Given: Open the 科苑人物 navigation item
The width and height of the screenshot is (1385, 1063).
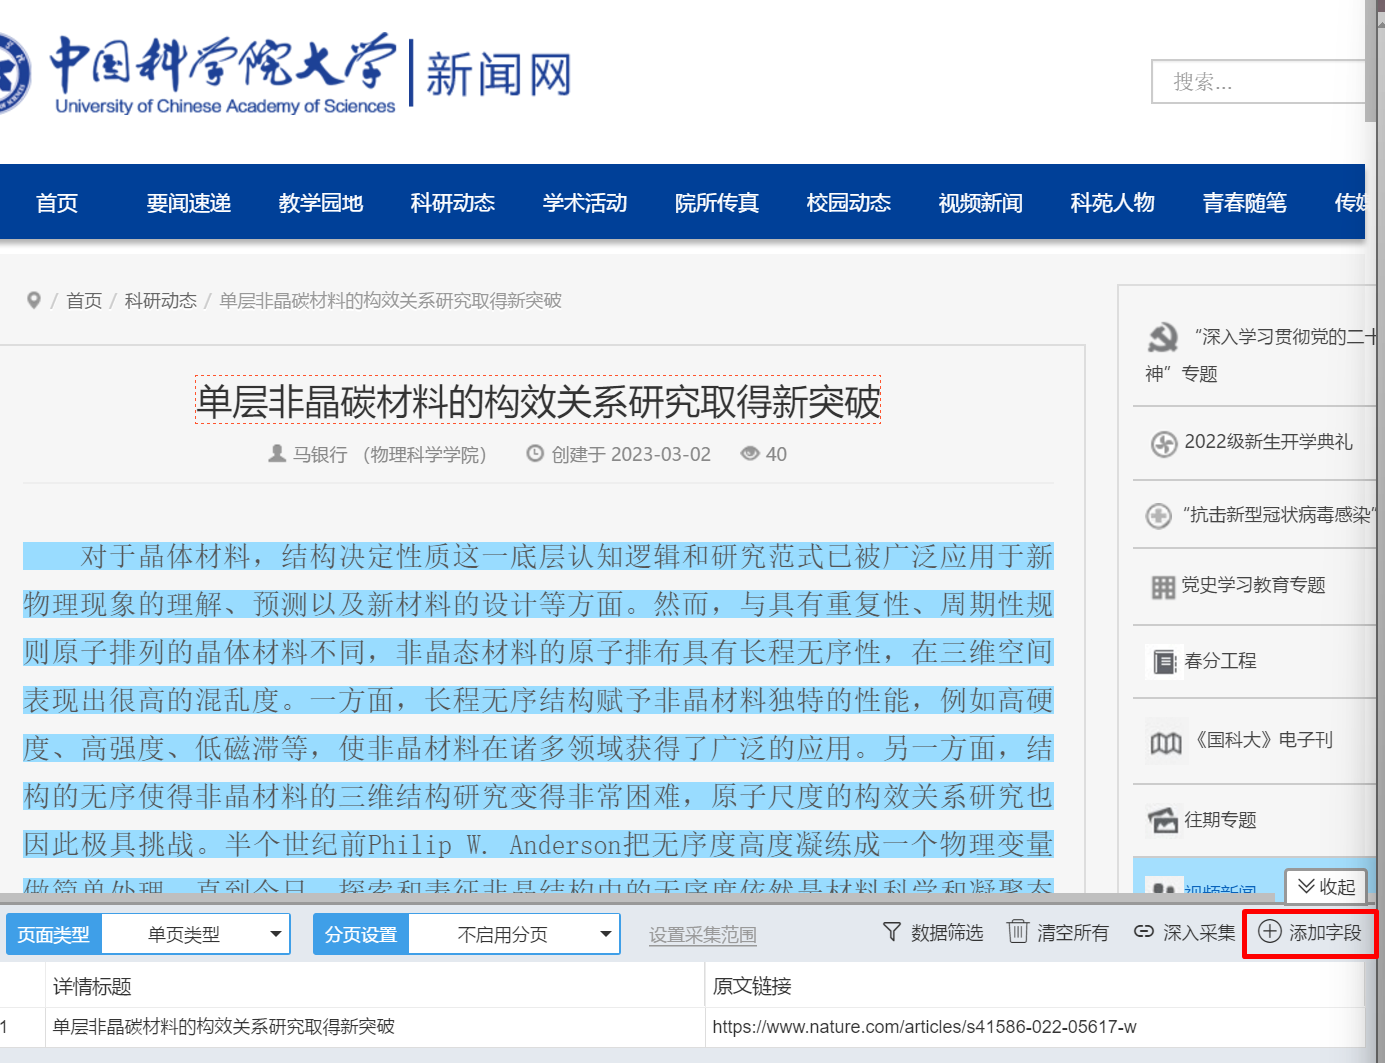Looking at the screenshot, I should coord(1113,203).
